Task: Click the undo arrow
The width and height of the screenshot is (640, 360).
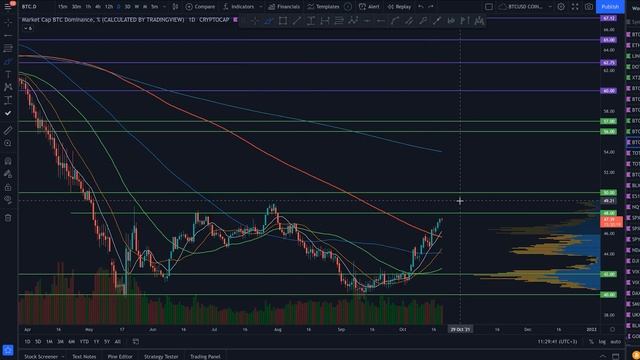Action: point(421,7)
